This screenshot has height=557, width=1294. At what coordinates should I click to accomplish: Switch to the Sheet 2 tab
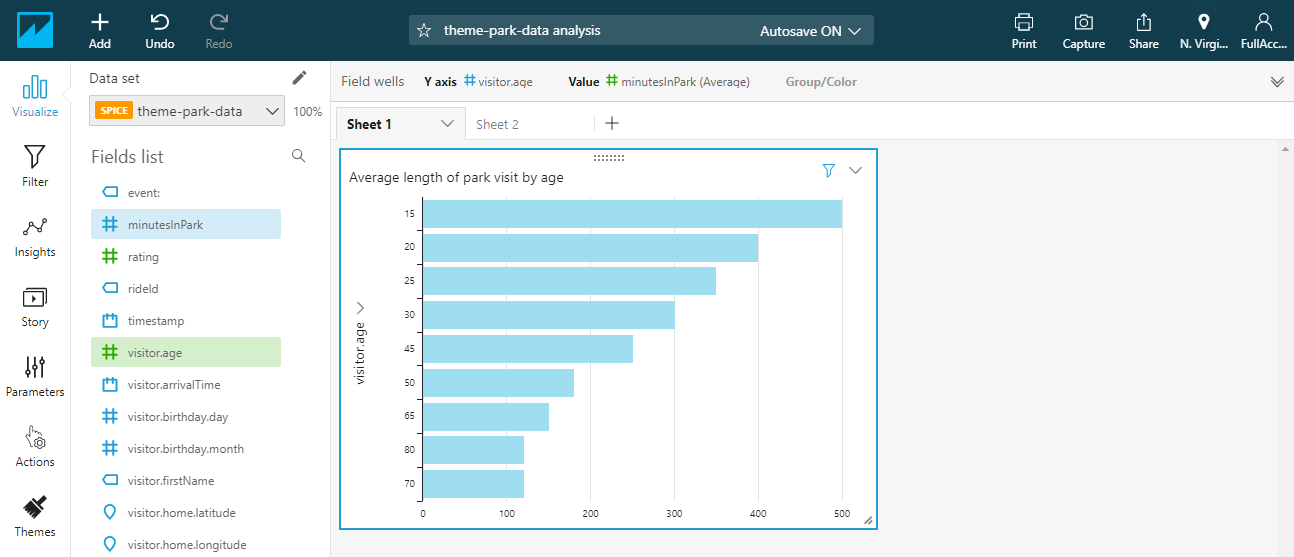pyautogui.click(x=497, y=125)
